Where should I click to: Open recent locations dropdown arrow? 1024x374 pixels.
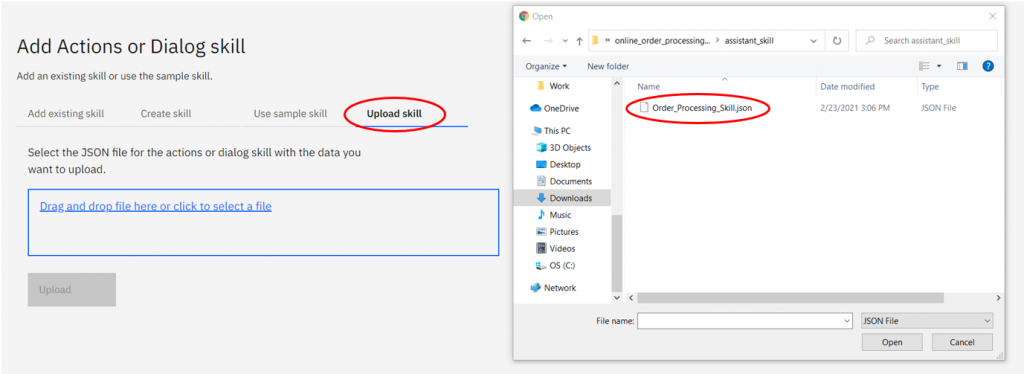[565, 41]
